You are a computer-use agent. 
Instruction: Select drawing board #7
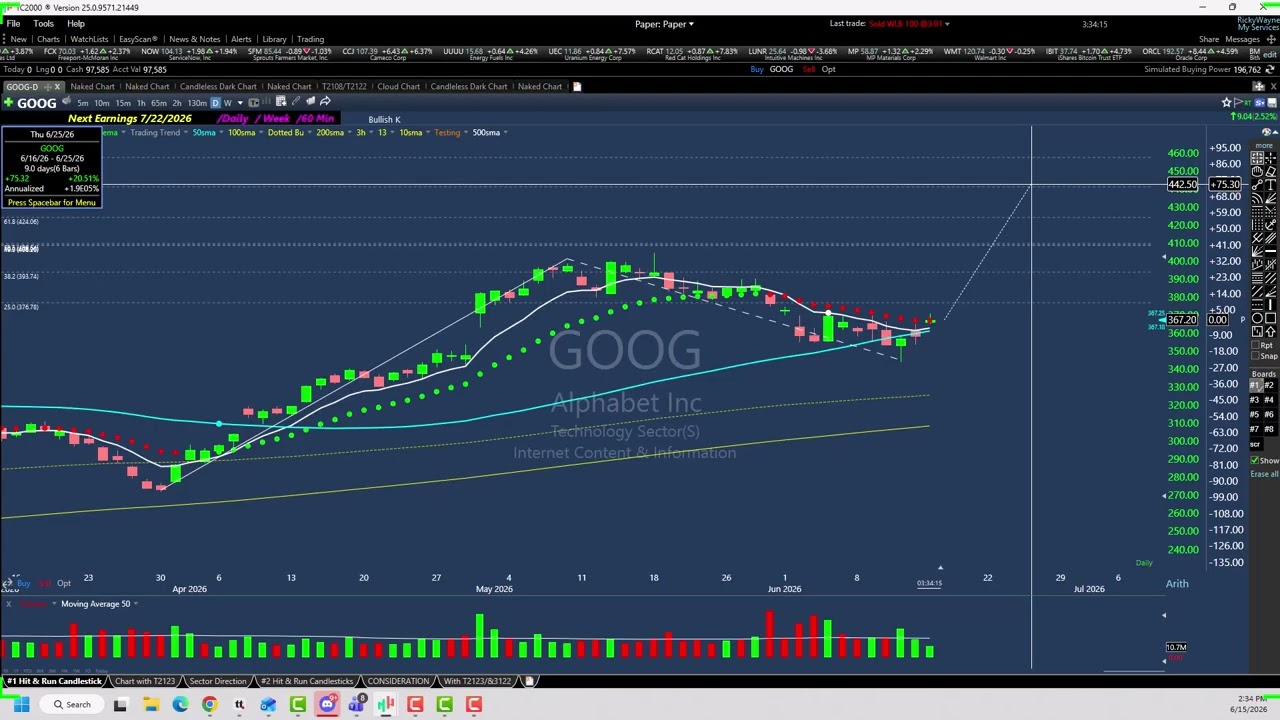tap(1255, 429)
